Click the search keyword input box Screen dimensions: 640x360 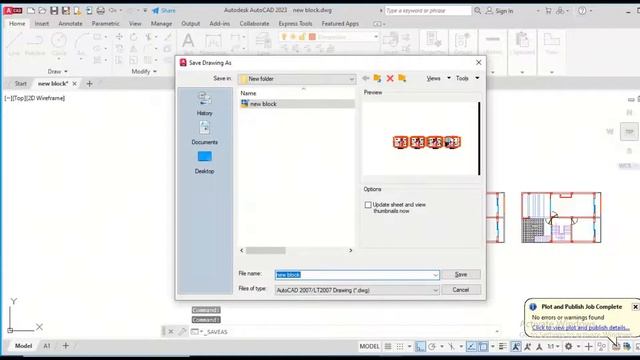click(x=428, y=11)
